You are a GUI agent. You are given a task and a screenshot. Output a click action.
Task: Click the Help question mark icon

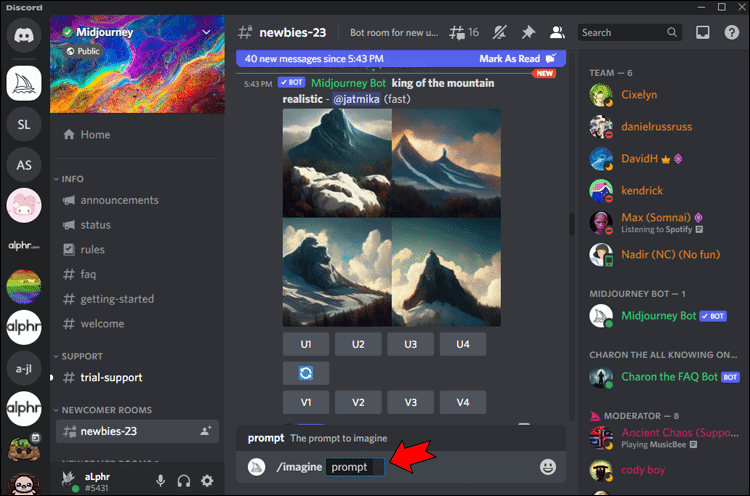[731, 33]
